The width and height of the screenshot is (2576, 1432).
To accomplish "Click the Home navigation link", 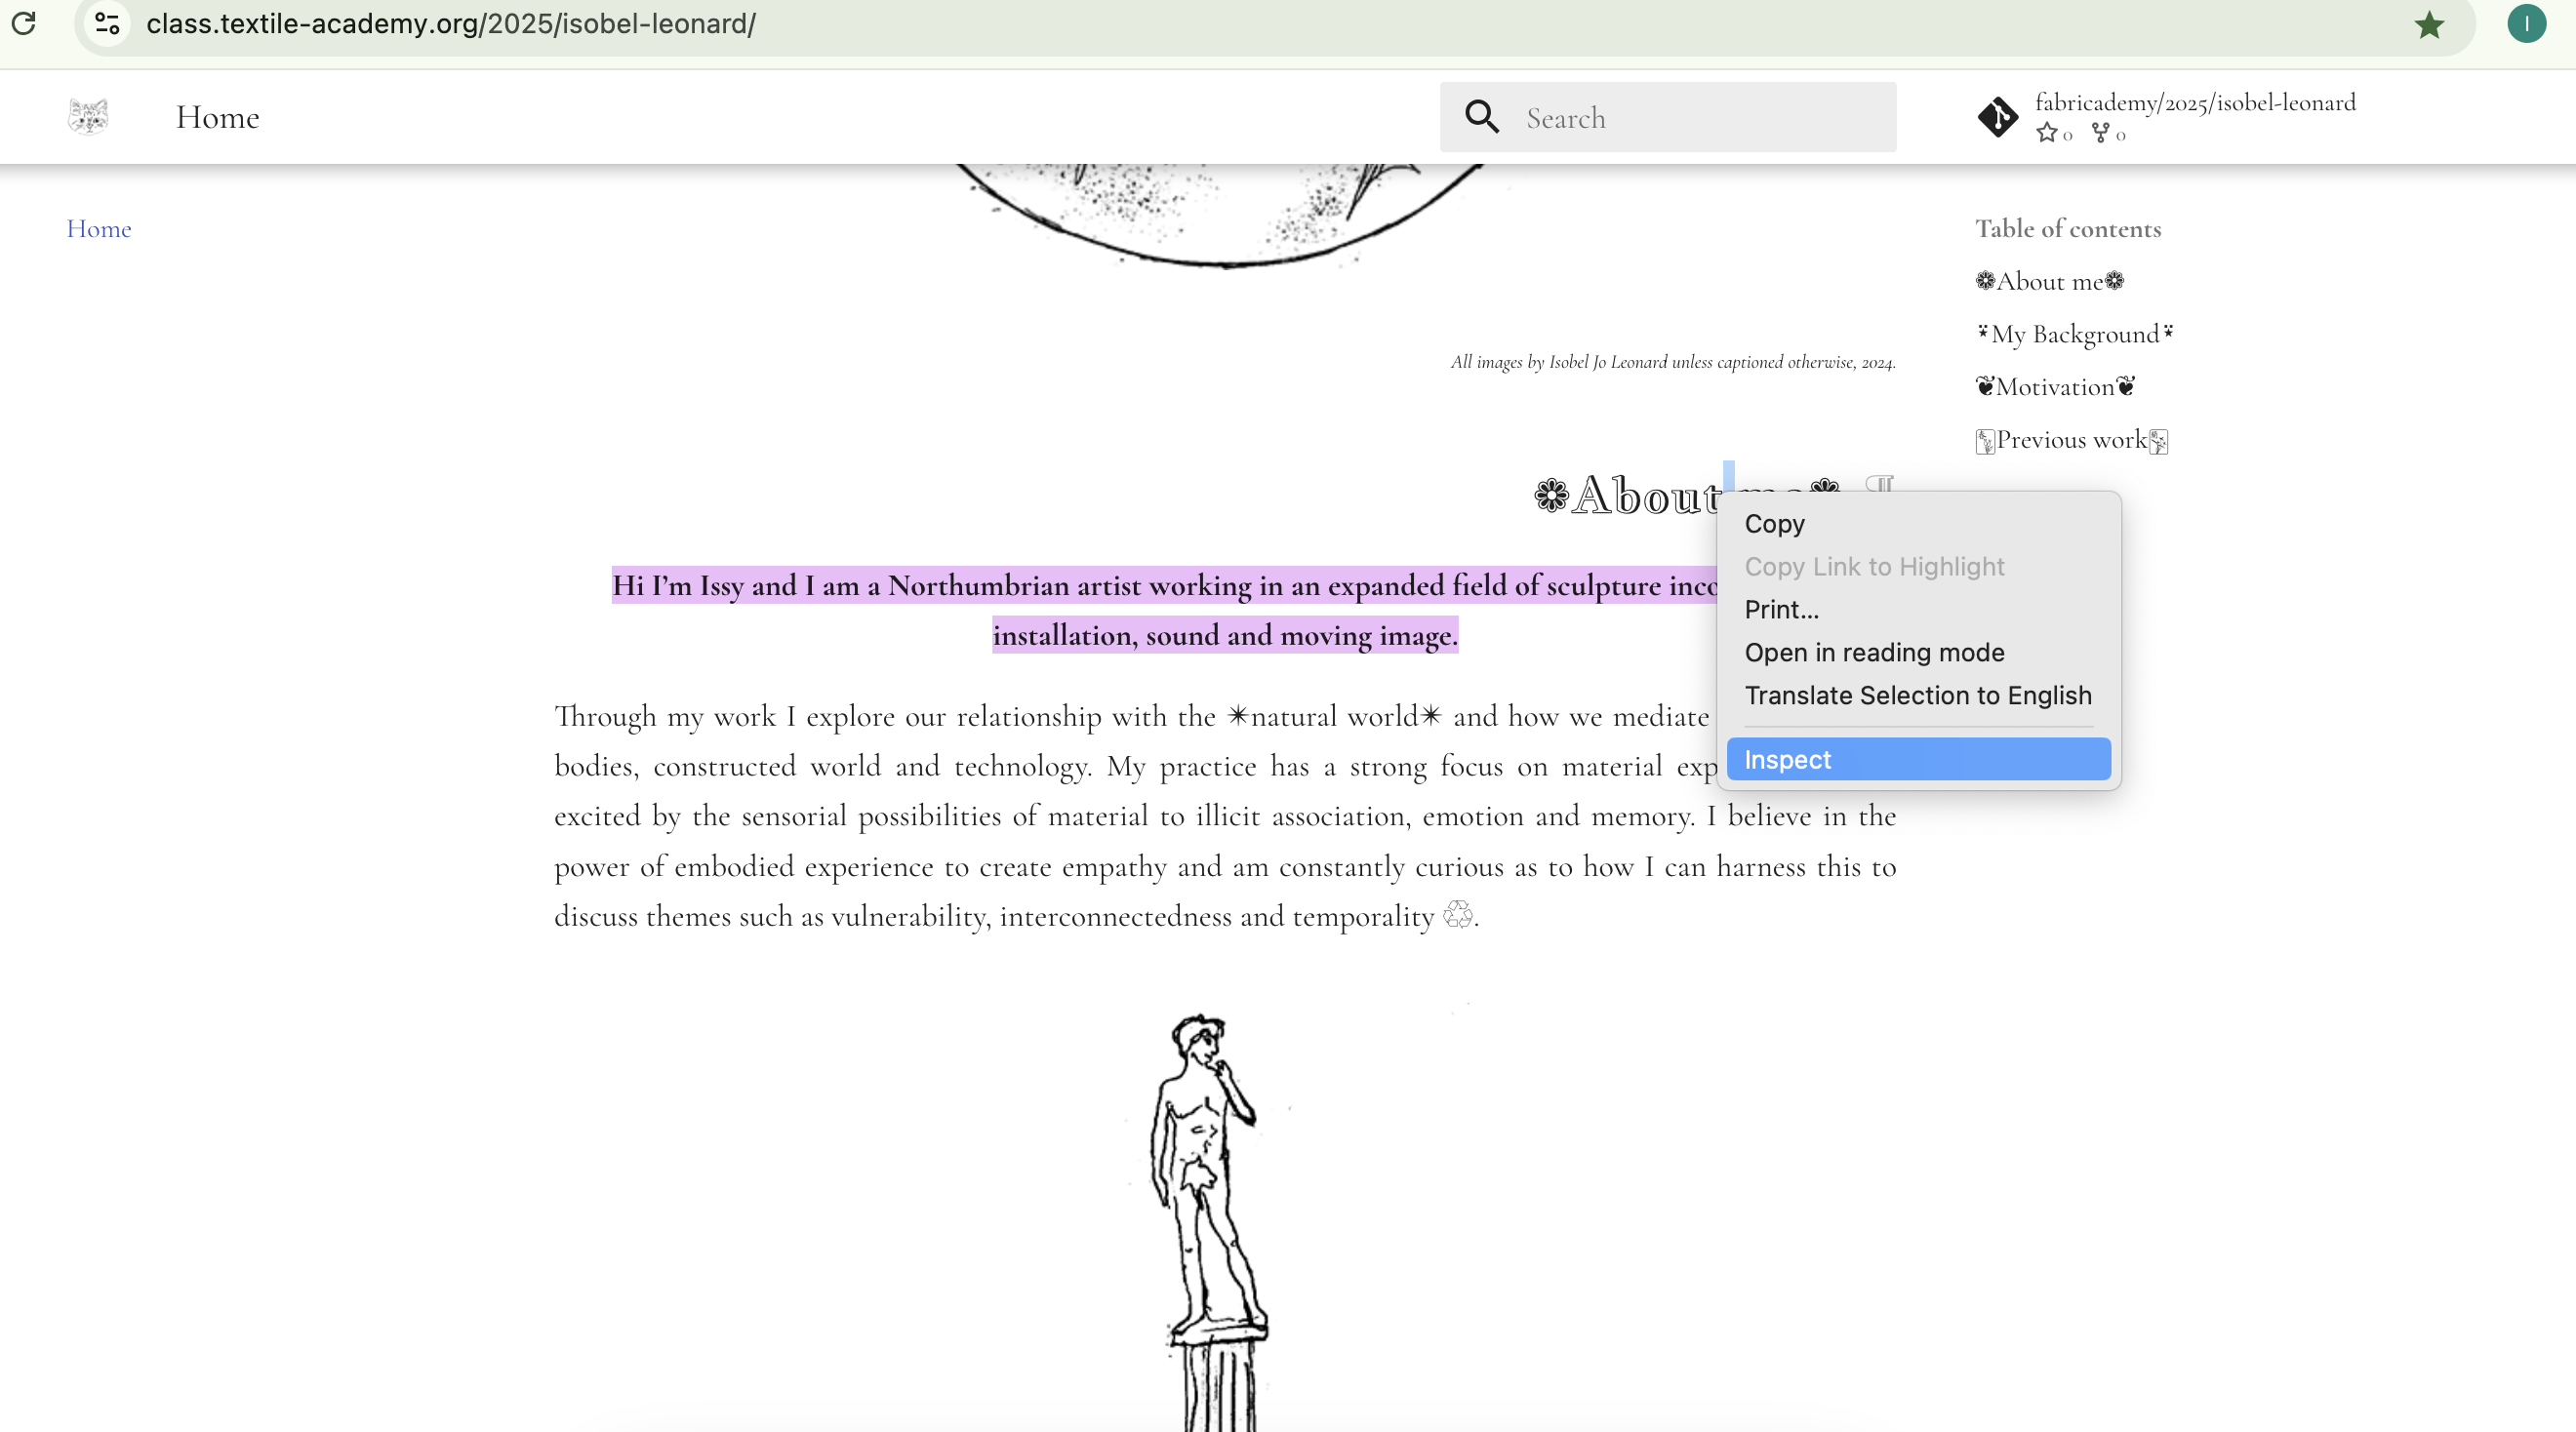I will pyautogui.click(x=101, y=227).
